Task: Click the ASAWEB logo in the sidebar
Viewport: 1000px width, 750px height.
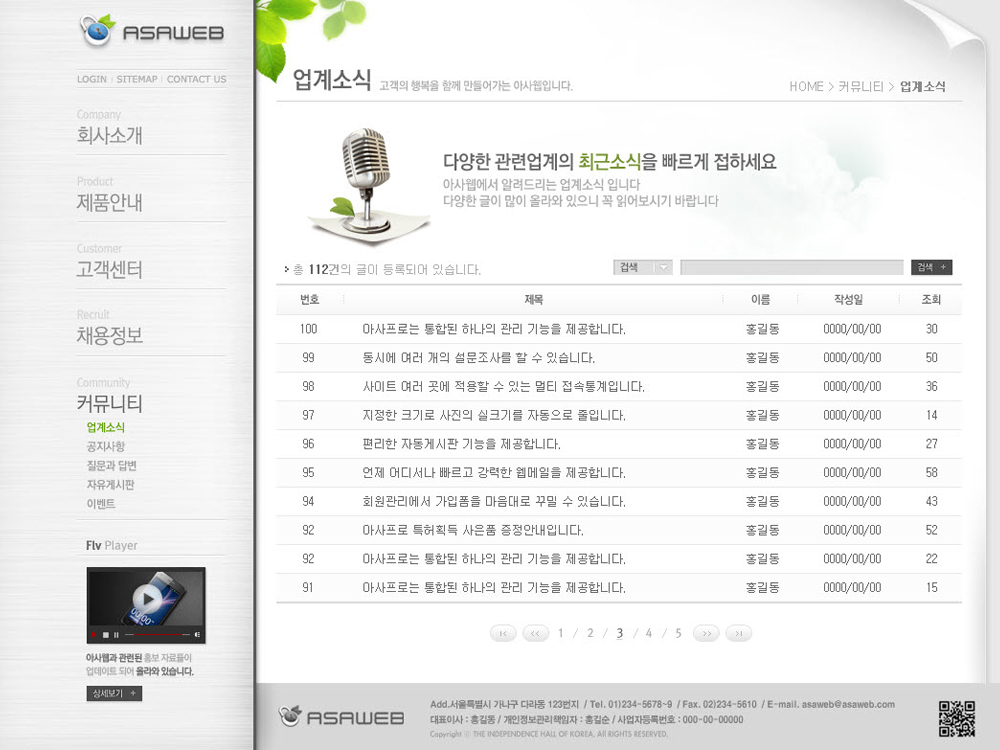Action: tap(152, 32)
